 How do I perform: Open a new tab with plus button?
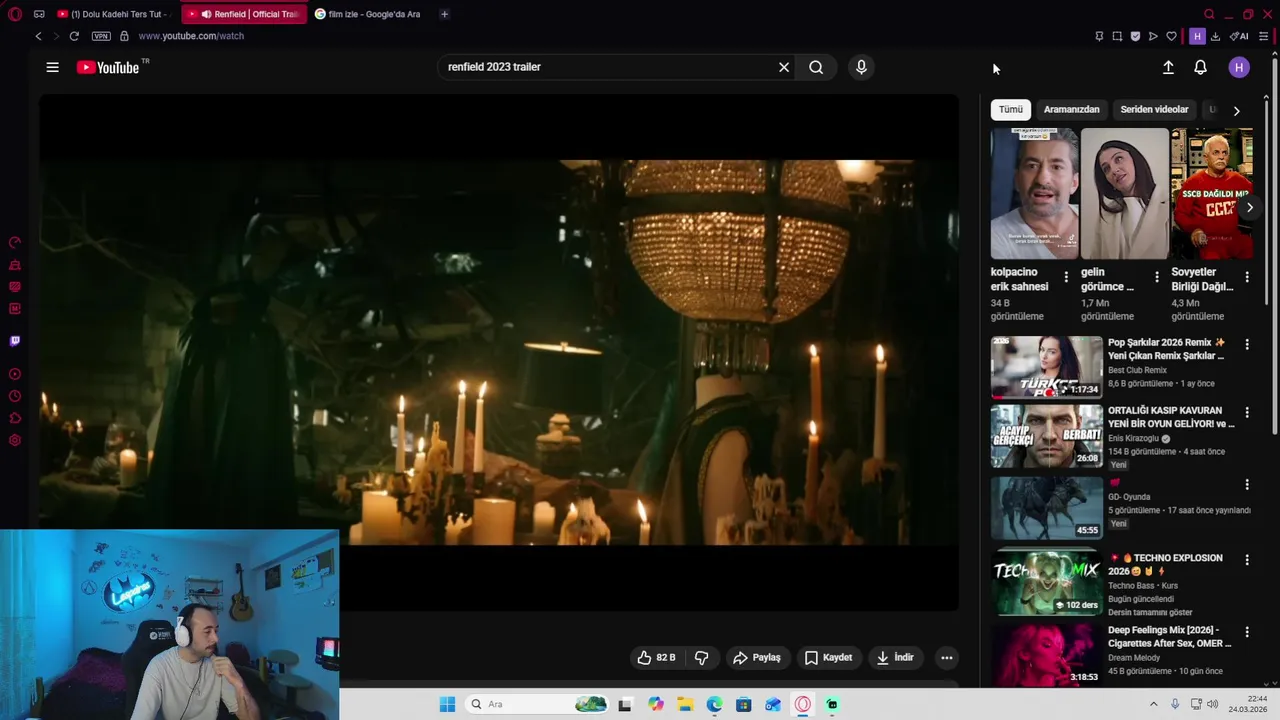[x=444, y=14]
